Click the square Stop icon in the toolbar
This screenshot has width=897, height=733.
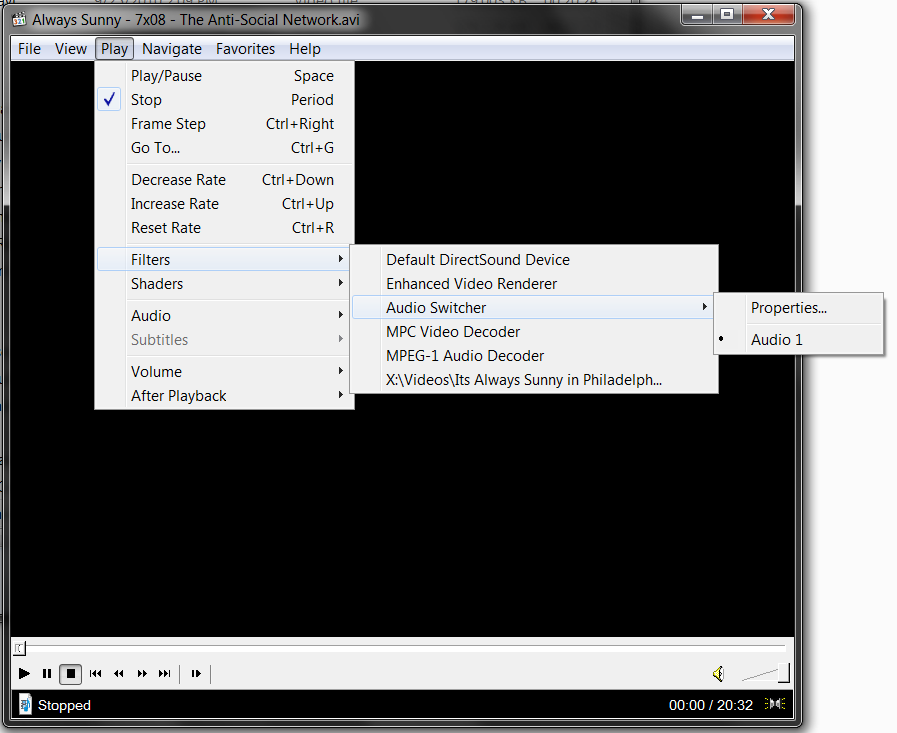70,674
